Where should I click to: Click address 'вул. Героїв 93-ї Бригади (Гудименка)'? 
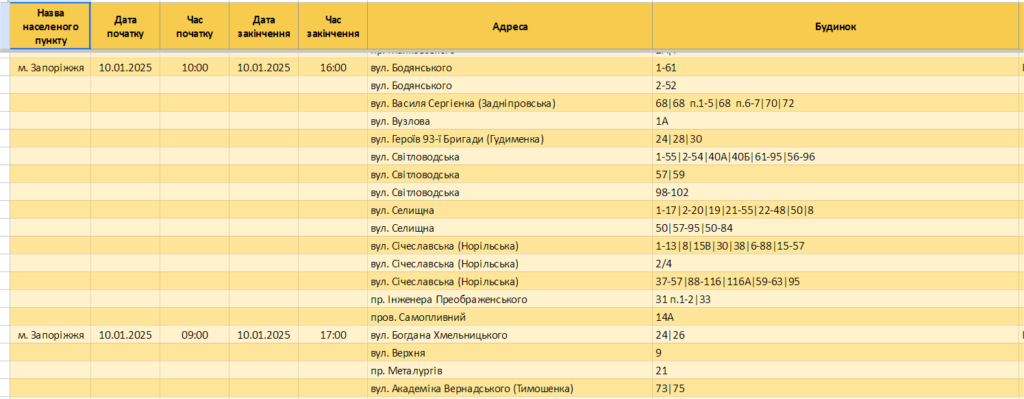click(510, 139)
